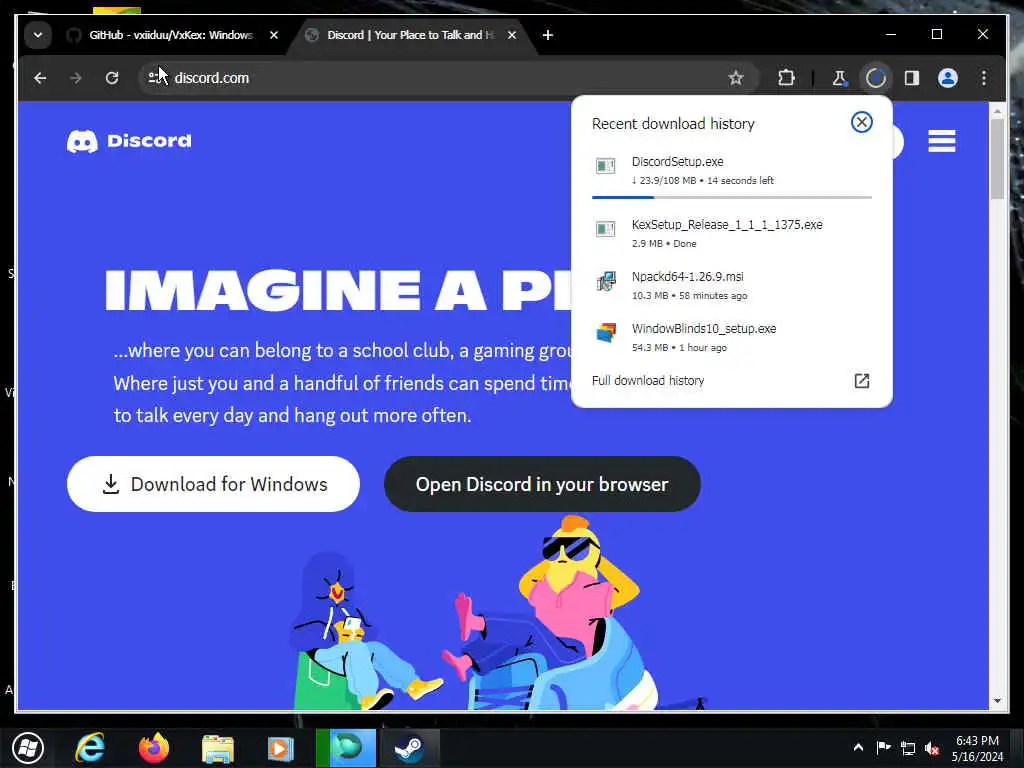Click the forward navigation arrow
Image resolution: width=1024 pixels, height=768 pixels.
tap(76, 78)
